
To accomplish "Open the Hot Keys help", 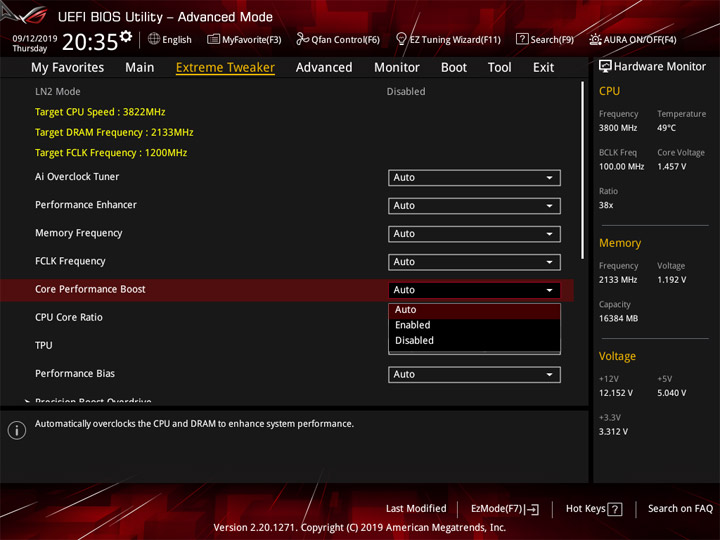I will [594, 509].
